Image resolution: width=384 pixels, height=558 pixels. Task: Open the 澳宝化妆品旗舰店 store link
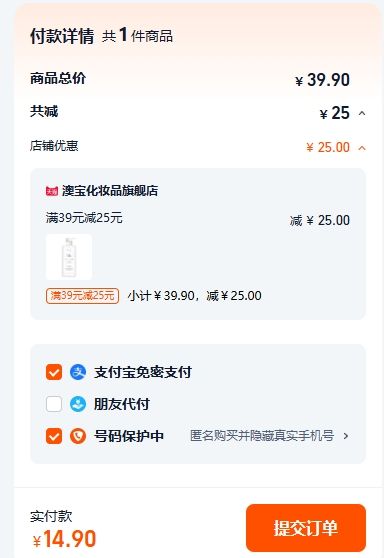(x=110, y=191)
